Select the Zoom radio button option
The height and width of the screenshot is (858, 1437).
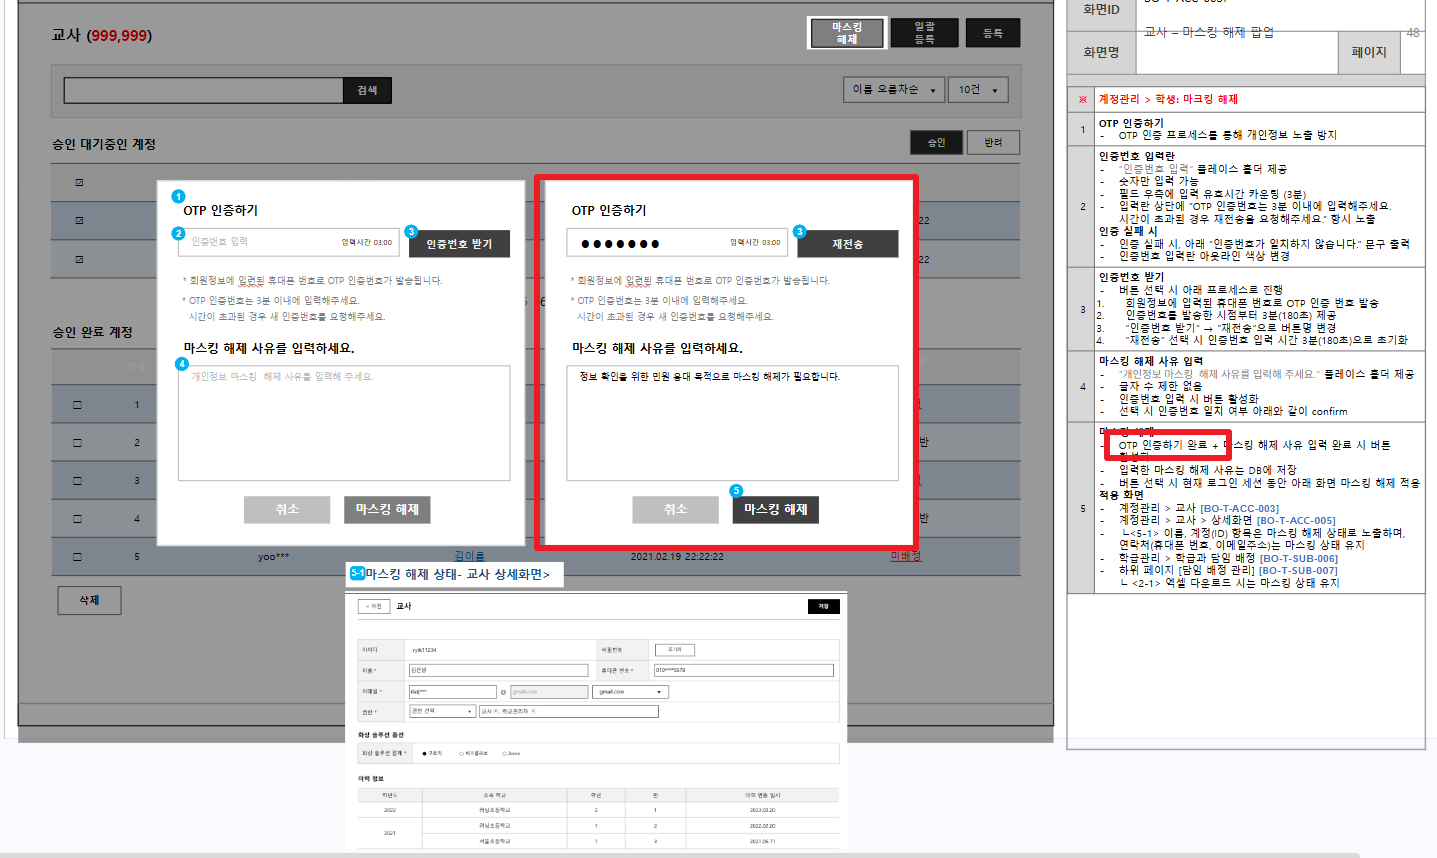click(x=504, y=753)
